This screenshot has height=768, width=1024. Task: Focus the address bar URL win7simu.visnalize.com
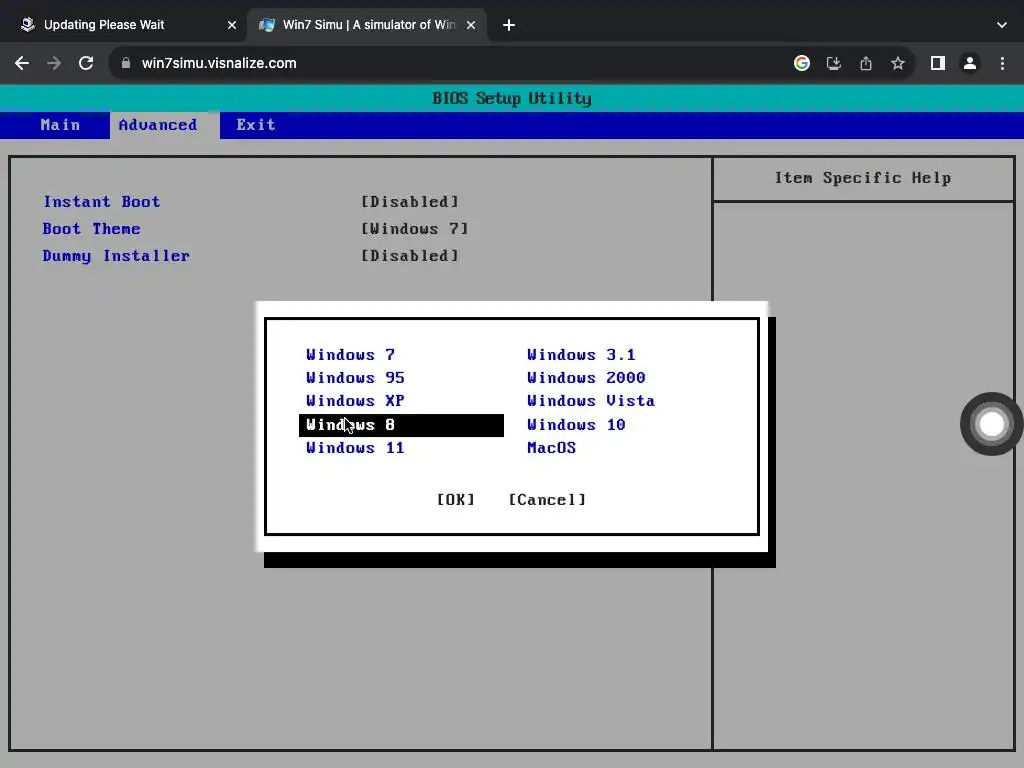coord(219,63)
